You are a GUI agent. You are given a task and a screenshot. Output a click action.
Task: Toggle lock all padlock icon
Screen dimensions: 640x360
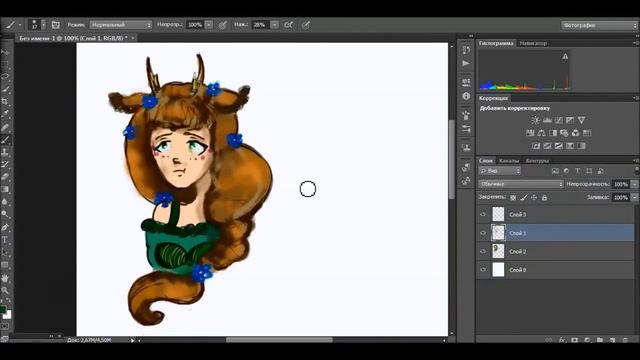click(x=544, y=198)
